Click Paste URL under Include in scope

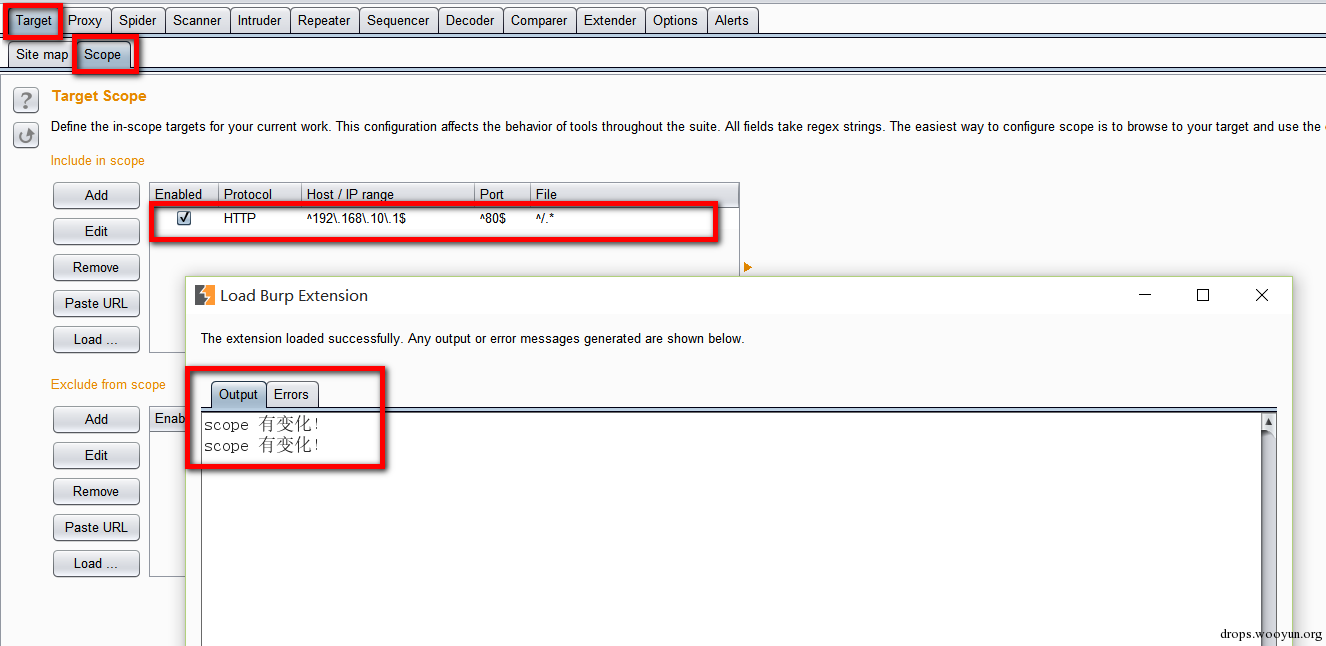(x=96, y=303)
